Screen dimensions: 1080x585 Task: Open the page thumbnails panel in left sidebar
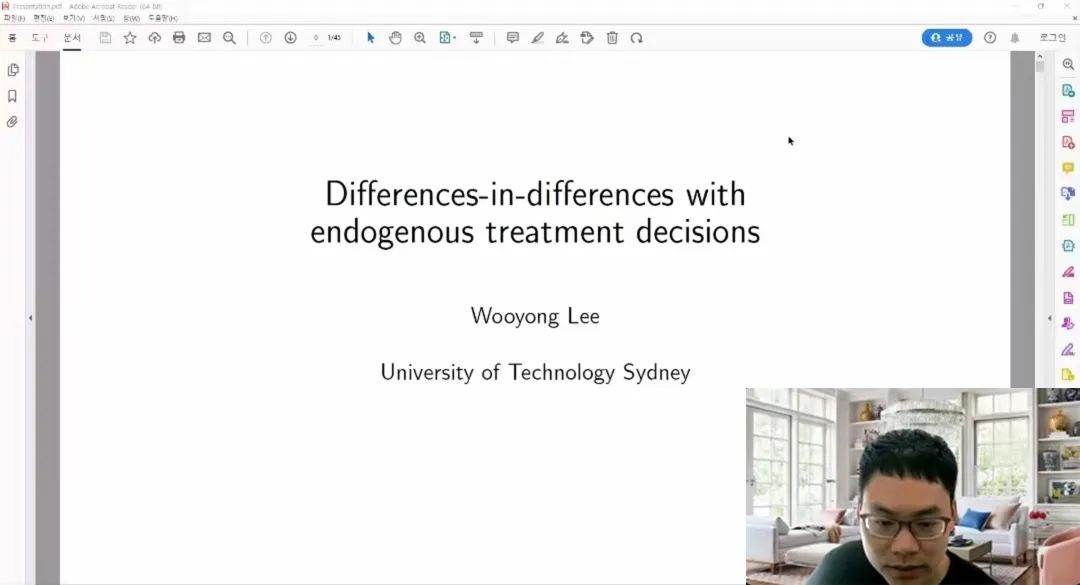(13, 70)
